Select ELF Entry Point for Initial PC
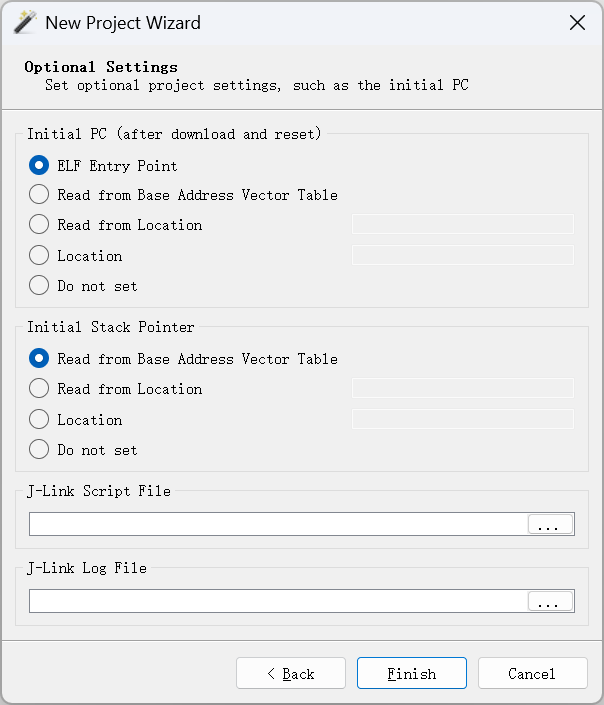The height and width of the screenshot is (705, 604). coord(39,165)
